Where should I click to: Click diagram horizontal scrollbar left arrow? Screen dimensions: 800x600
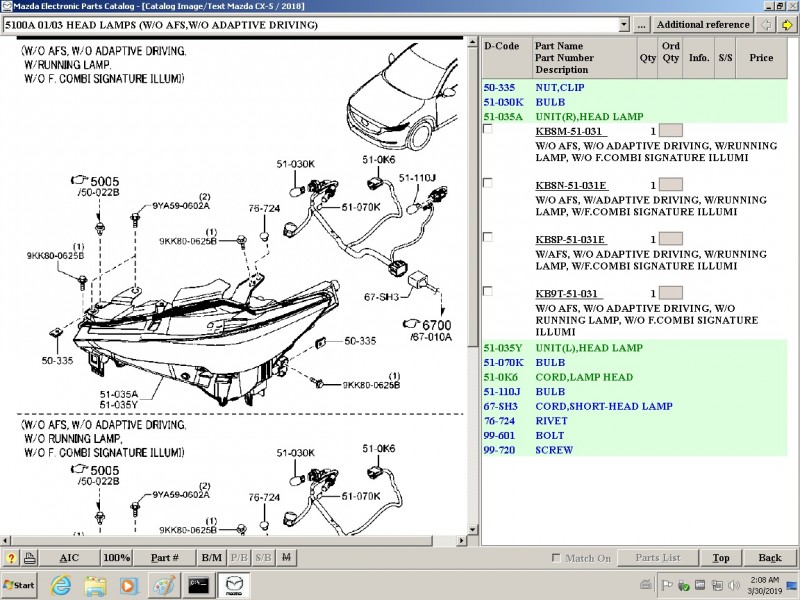(x=6, y=540)
